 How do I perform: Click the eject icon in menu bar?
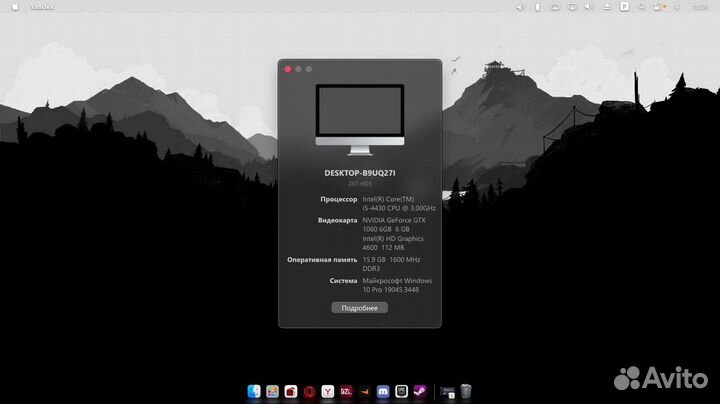pos(607,7)
